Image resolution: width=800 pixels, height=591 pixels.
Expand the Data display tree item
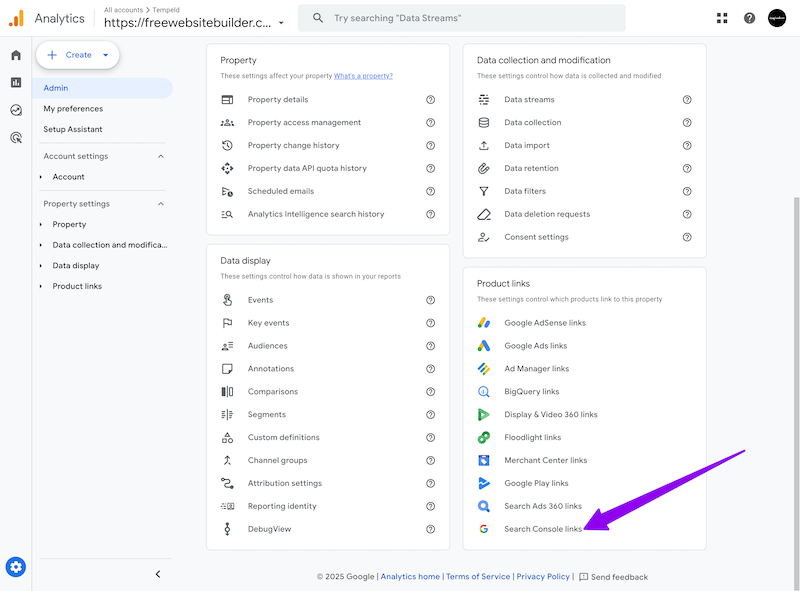coord(41,265)
